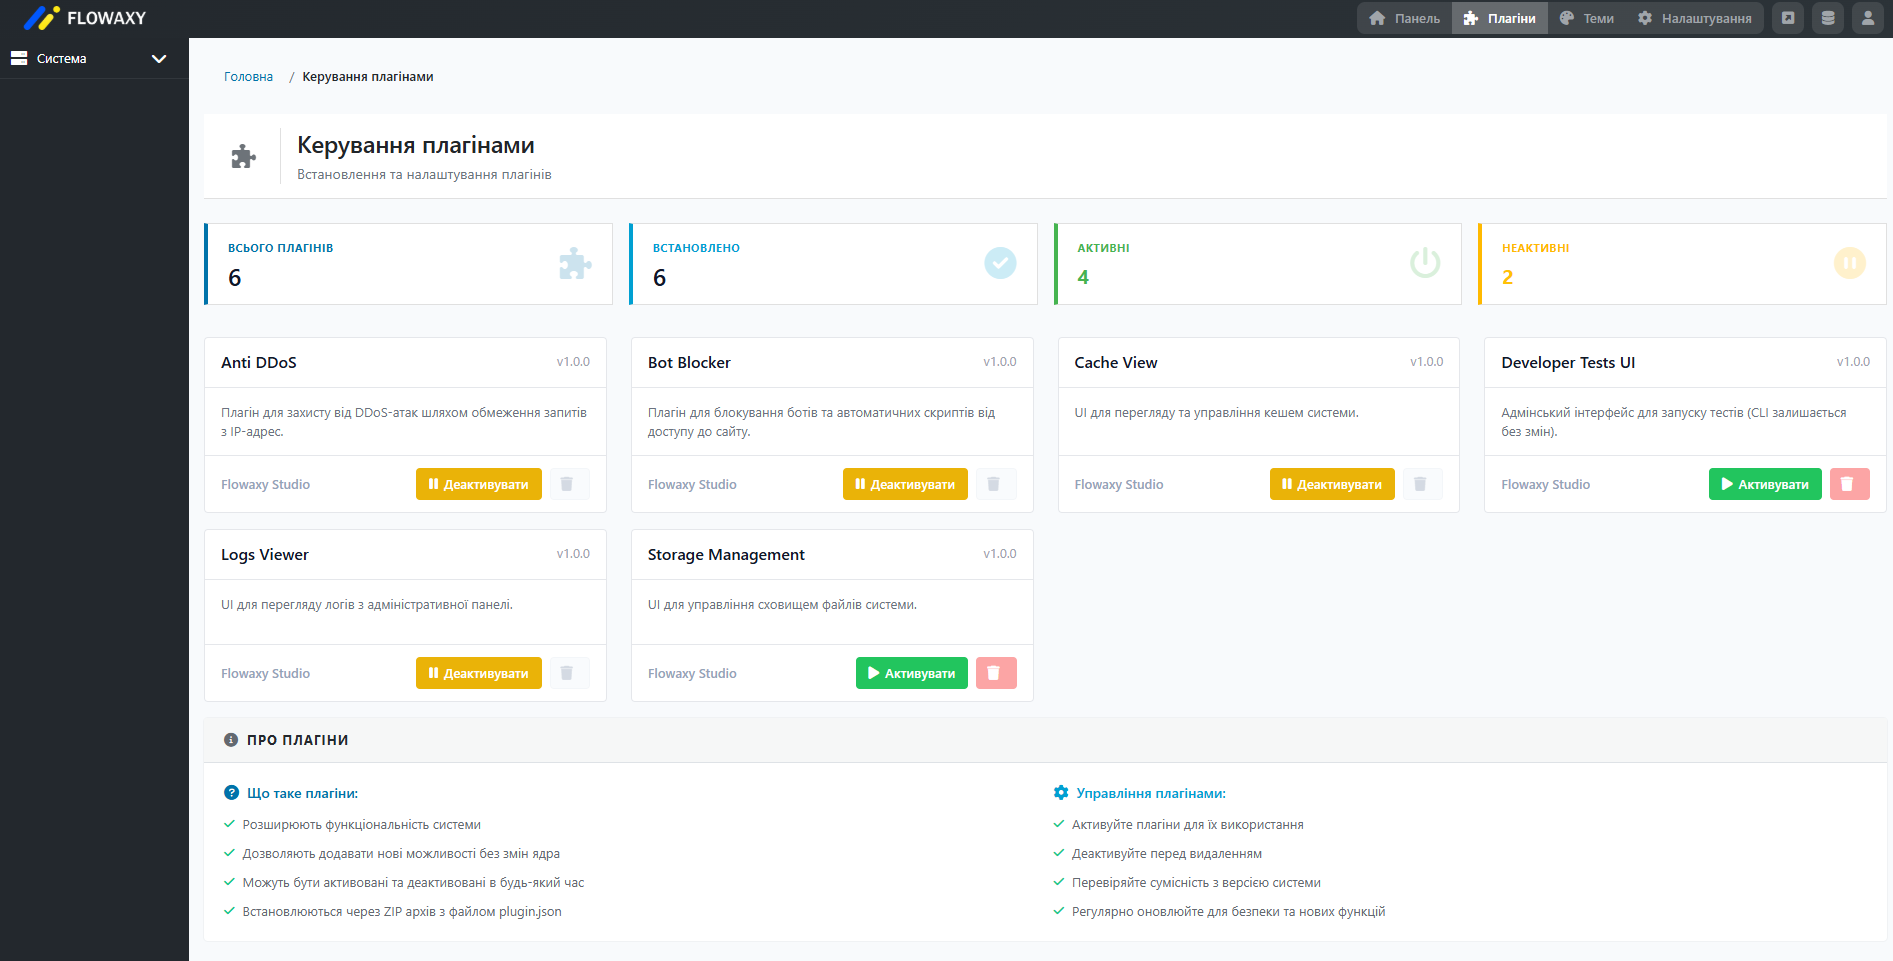Open the user profile icon
Image resolution: width=1893 pixels, height=961 pixels.
[1867, 18]
